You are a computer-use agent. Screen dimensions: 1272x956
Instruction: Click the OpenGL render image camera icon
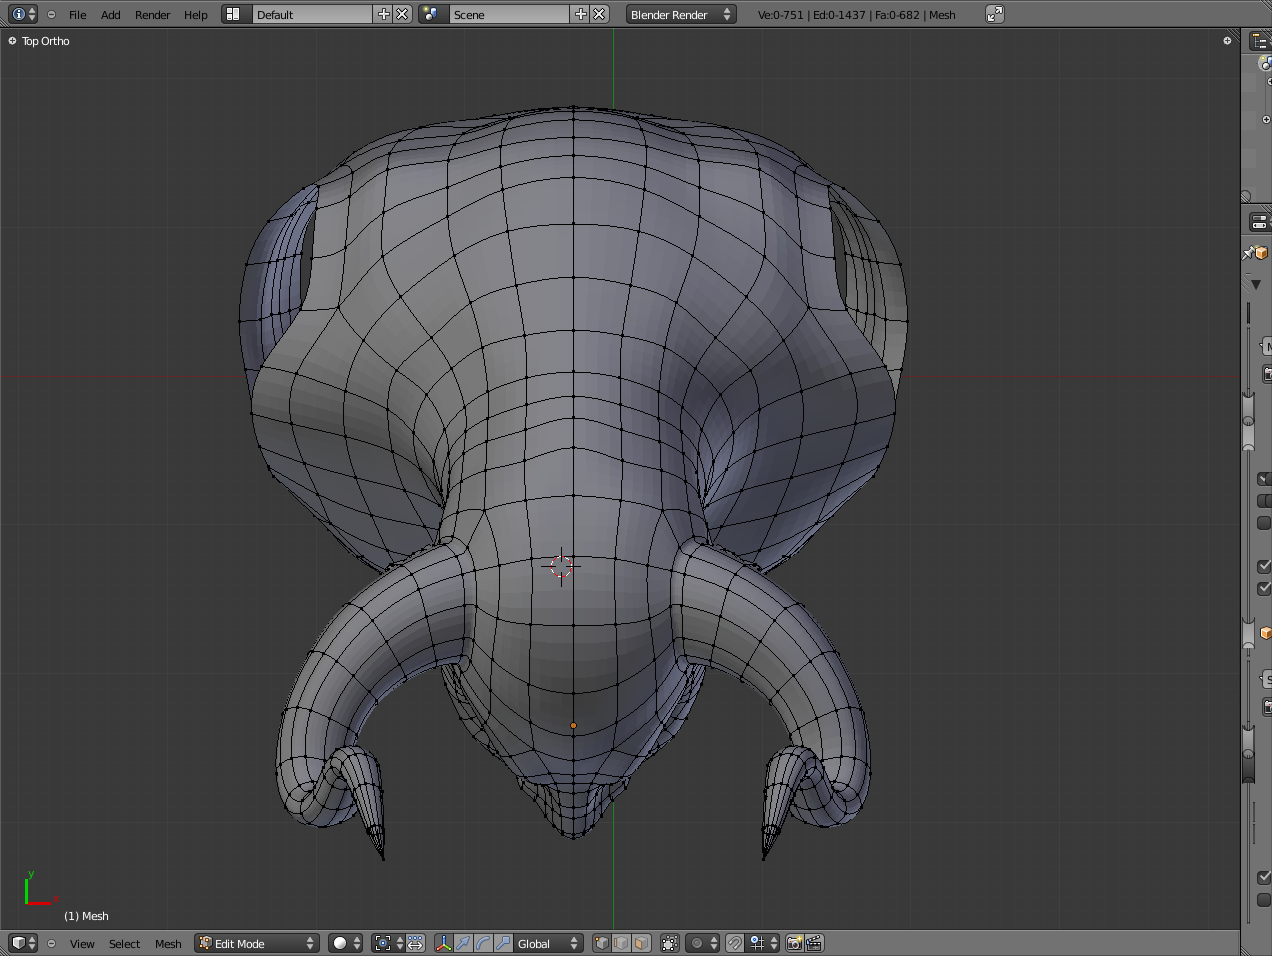795,943
